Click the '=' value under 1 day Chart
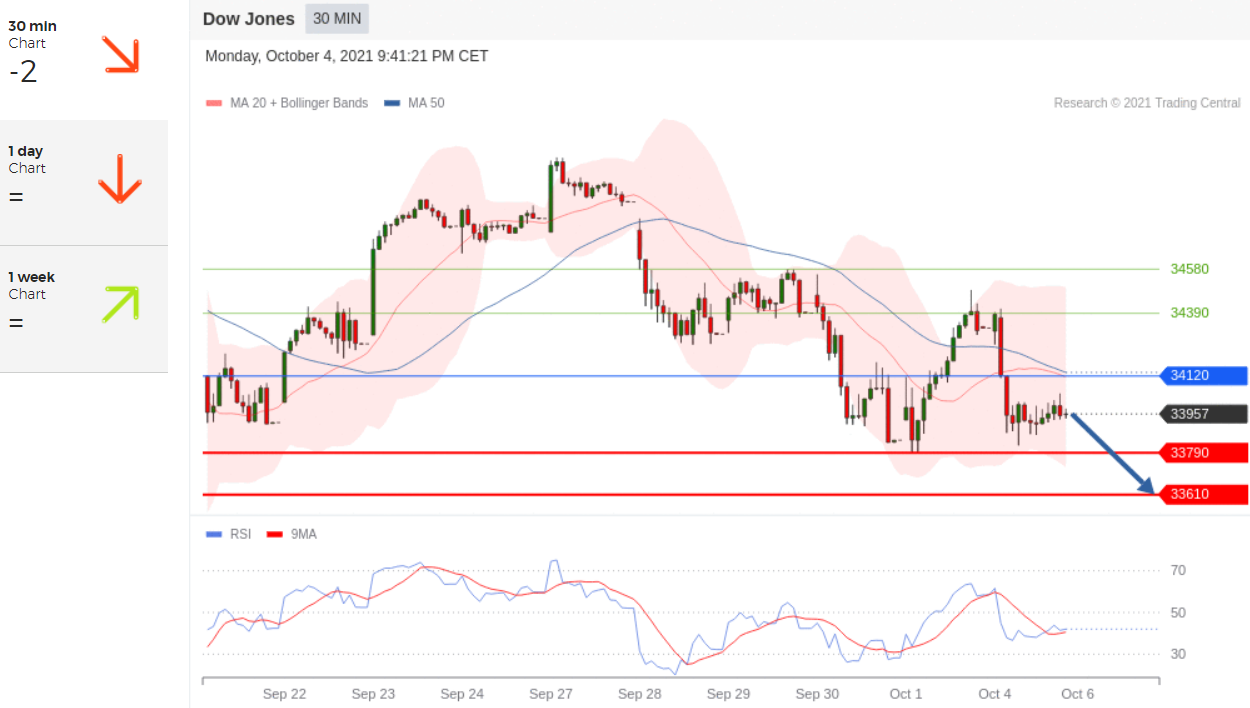The height and width of the screenshot is (708, 1250). [x=16, y=197]
